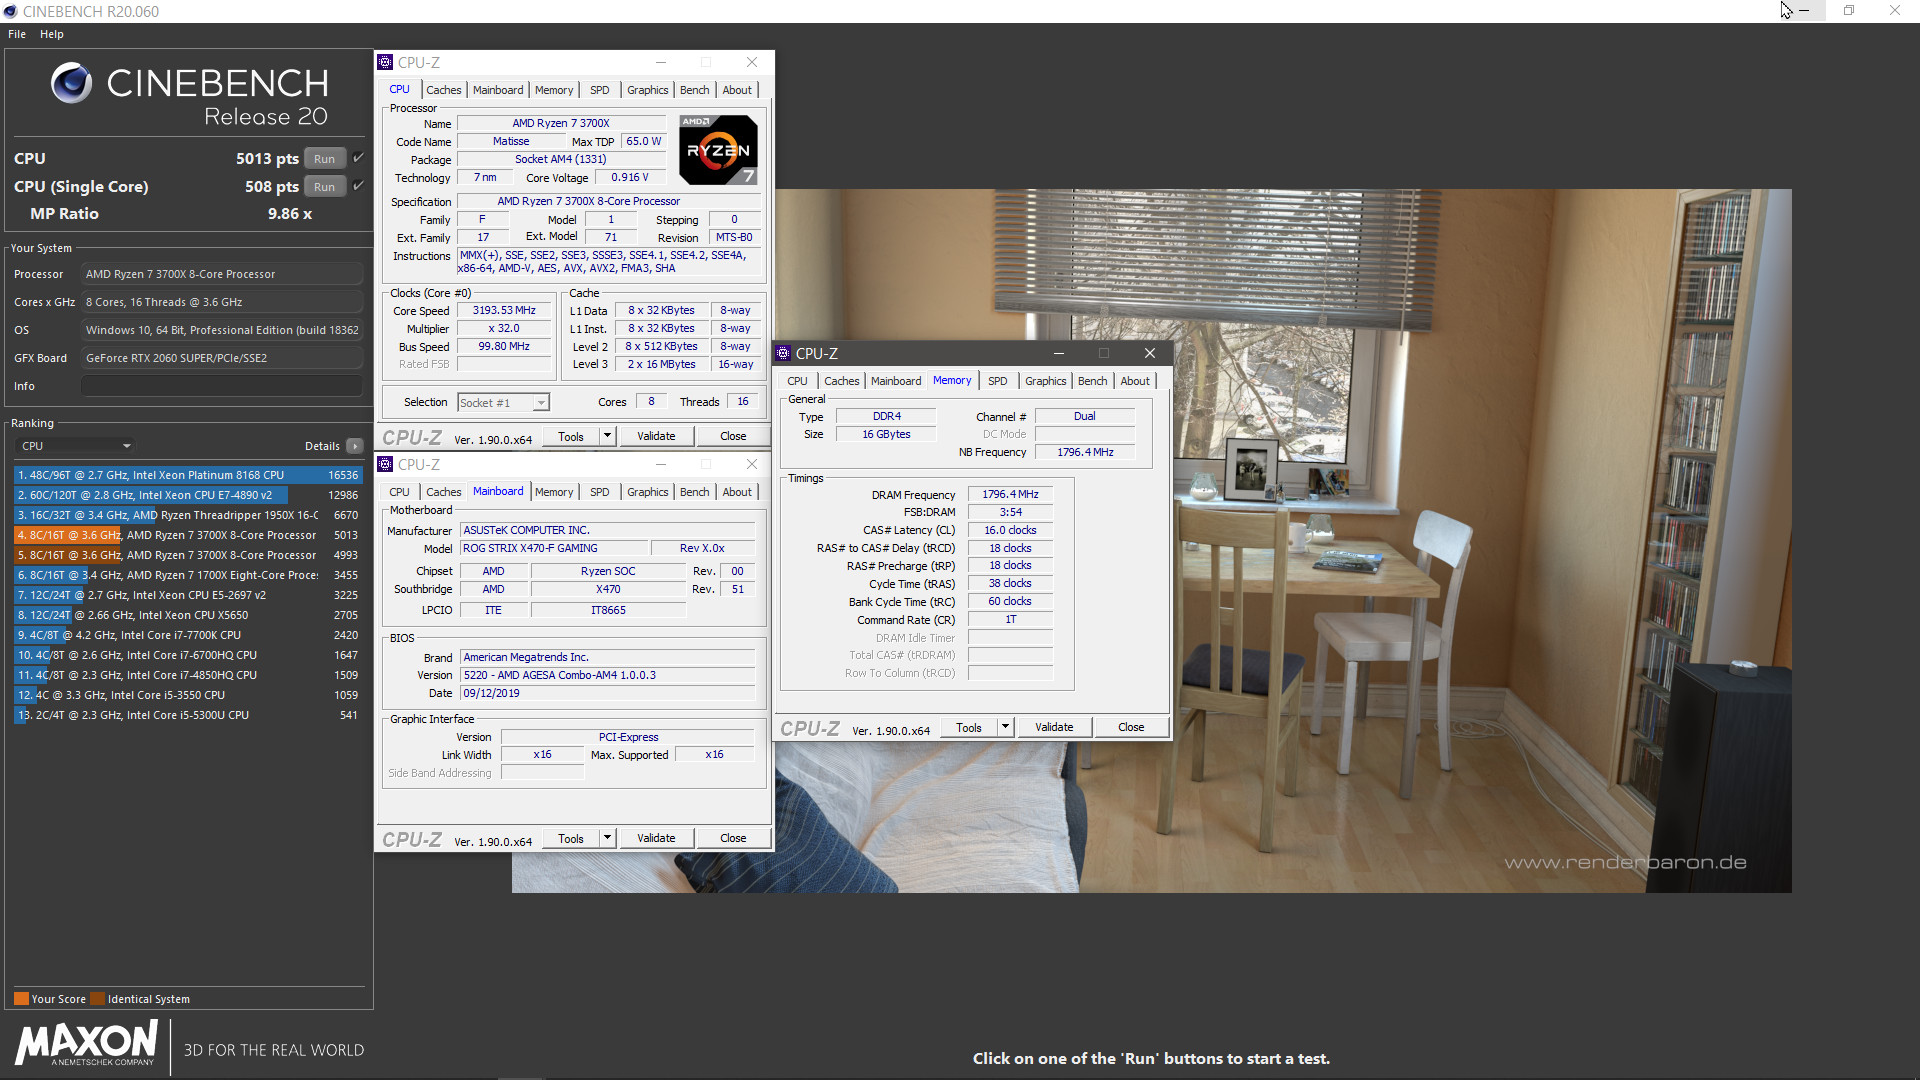Click the CINEBENCH File menu
The image size is (1920, 1080).
[x=15, y=33]
